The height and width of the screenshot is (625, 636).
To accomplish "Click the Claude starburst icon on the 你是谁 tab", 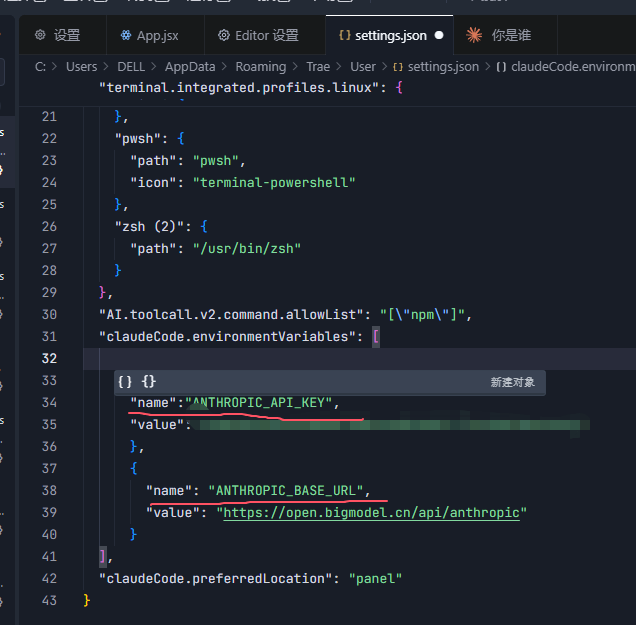I will click(474, 35).
